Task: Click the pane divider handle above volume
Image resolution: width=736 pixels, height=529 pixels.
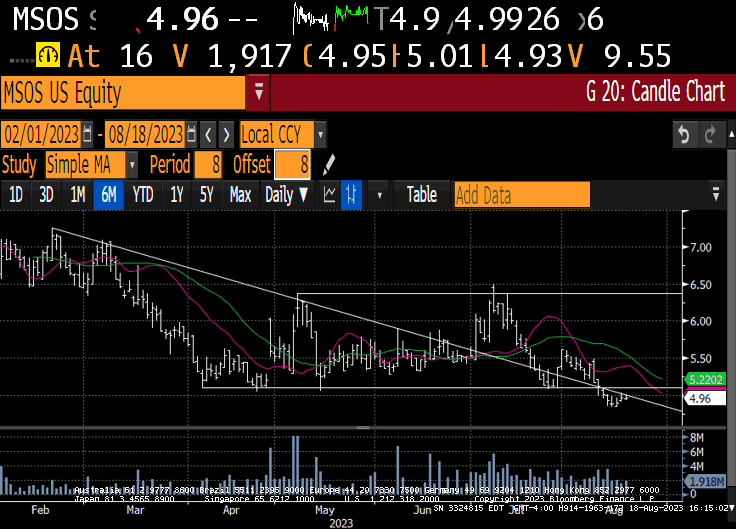Action: tap(362, 428)
